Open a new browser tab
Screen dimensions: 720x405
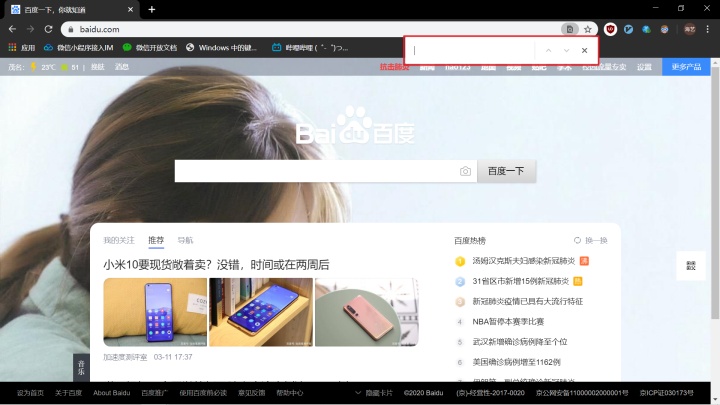[x=152, y=9]
